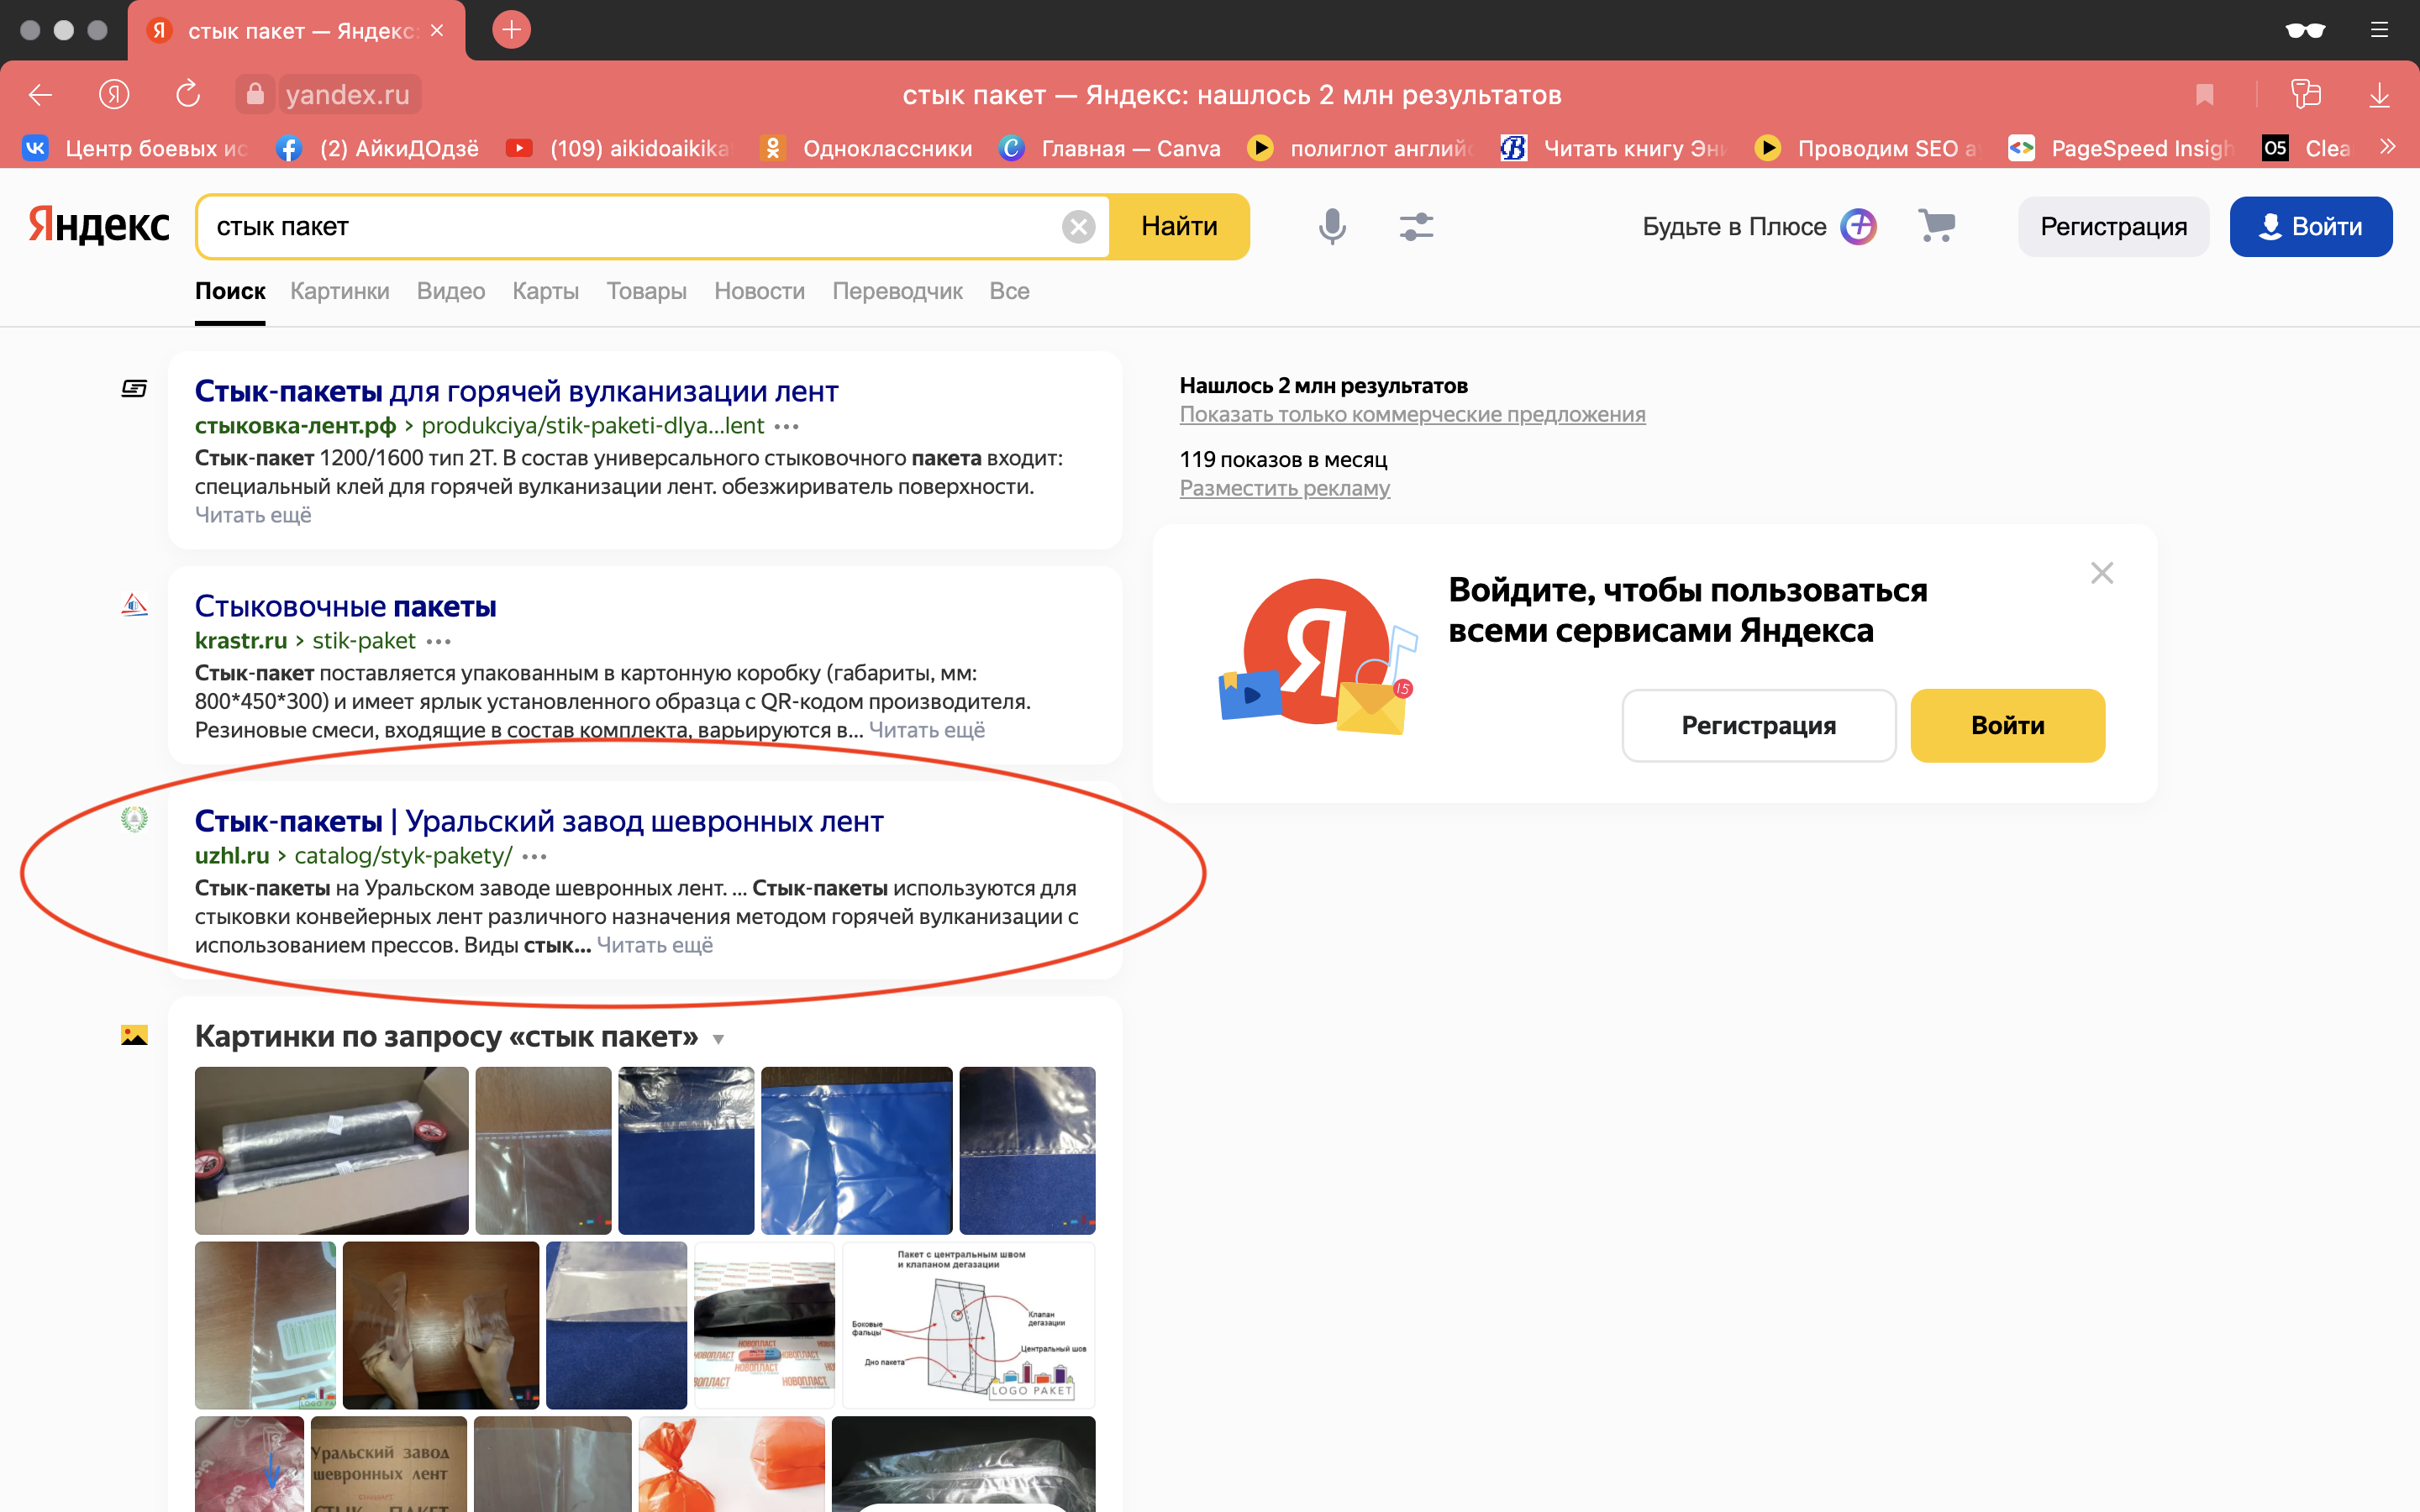Clear the search query with the X icon

click(x=1079, y=226)
